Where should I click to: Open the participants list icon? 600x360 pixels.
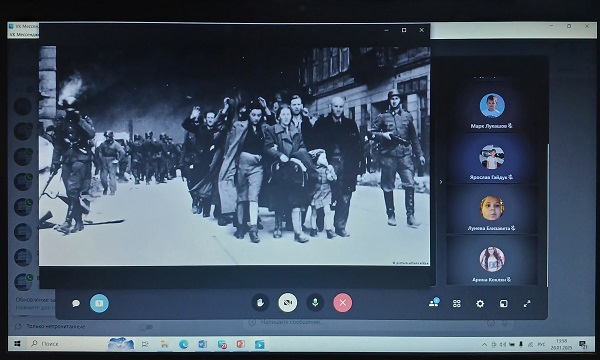(x=434, y=303)
